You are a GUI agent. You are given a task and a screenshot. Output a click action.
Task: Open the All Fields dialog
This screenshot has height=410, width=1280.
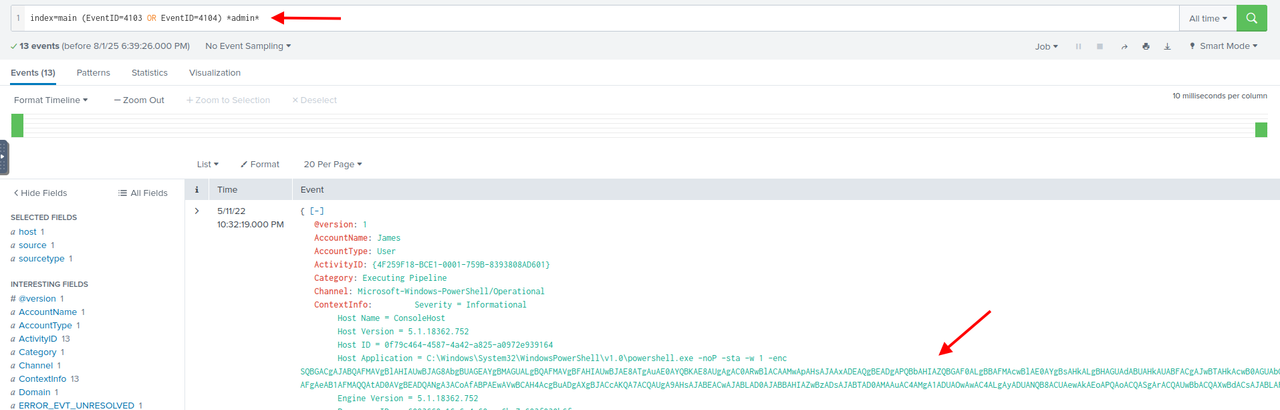click(143, 193)
